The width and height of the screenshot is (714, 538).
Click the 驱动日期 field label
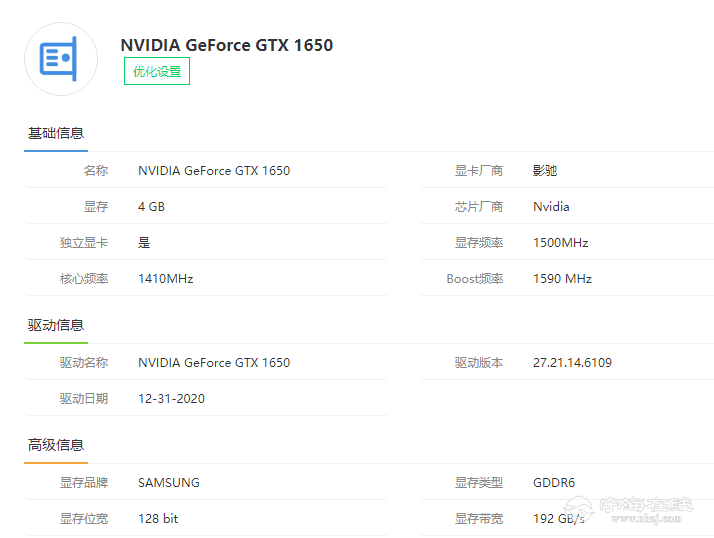[84, 399]
